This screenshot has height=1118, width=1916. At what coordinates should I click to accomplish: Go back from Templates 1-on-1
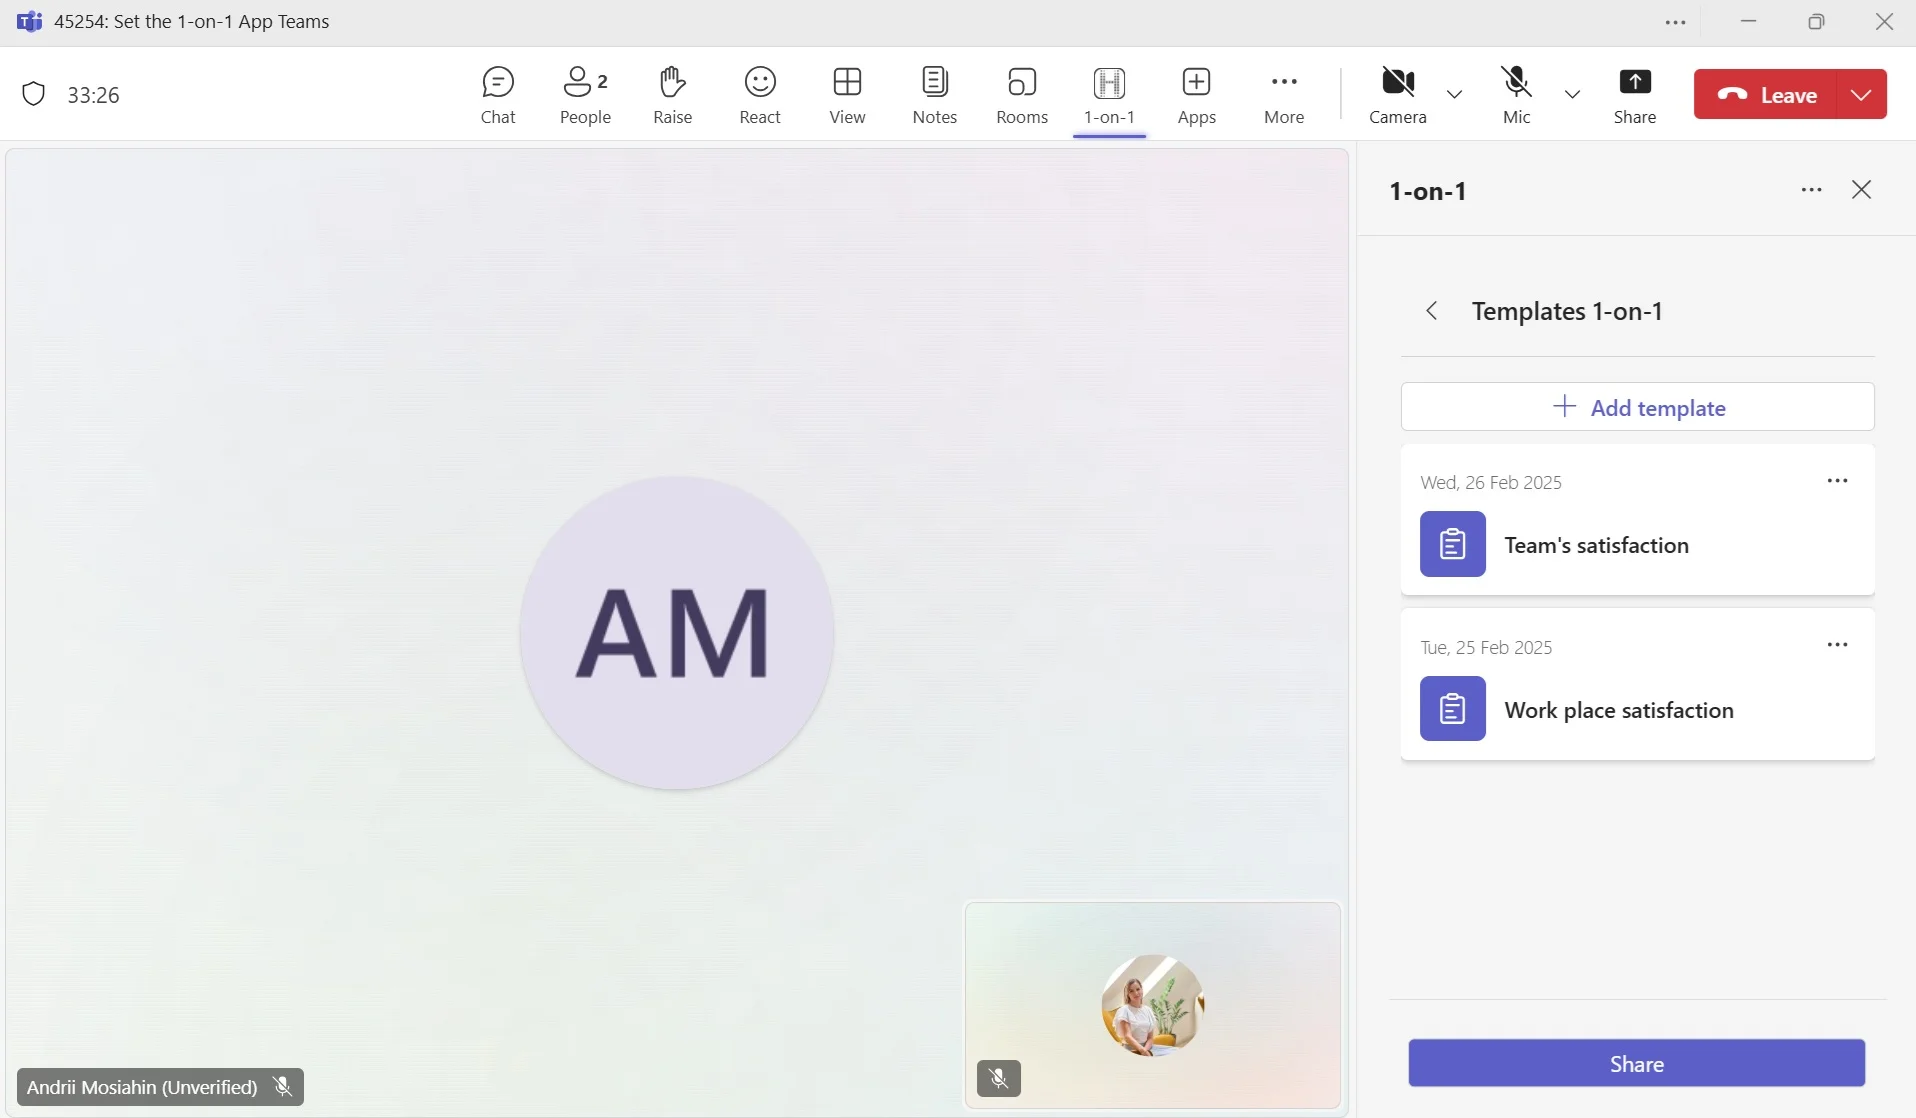(x=1432, y=311)
